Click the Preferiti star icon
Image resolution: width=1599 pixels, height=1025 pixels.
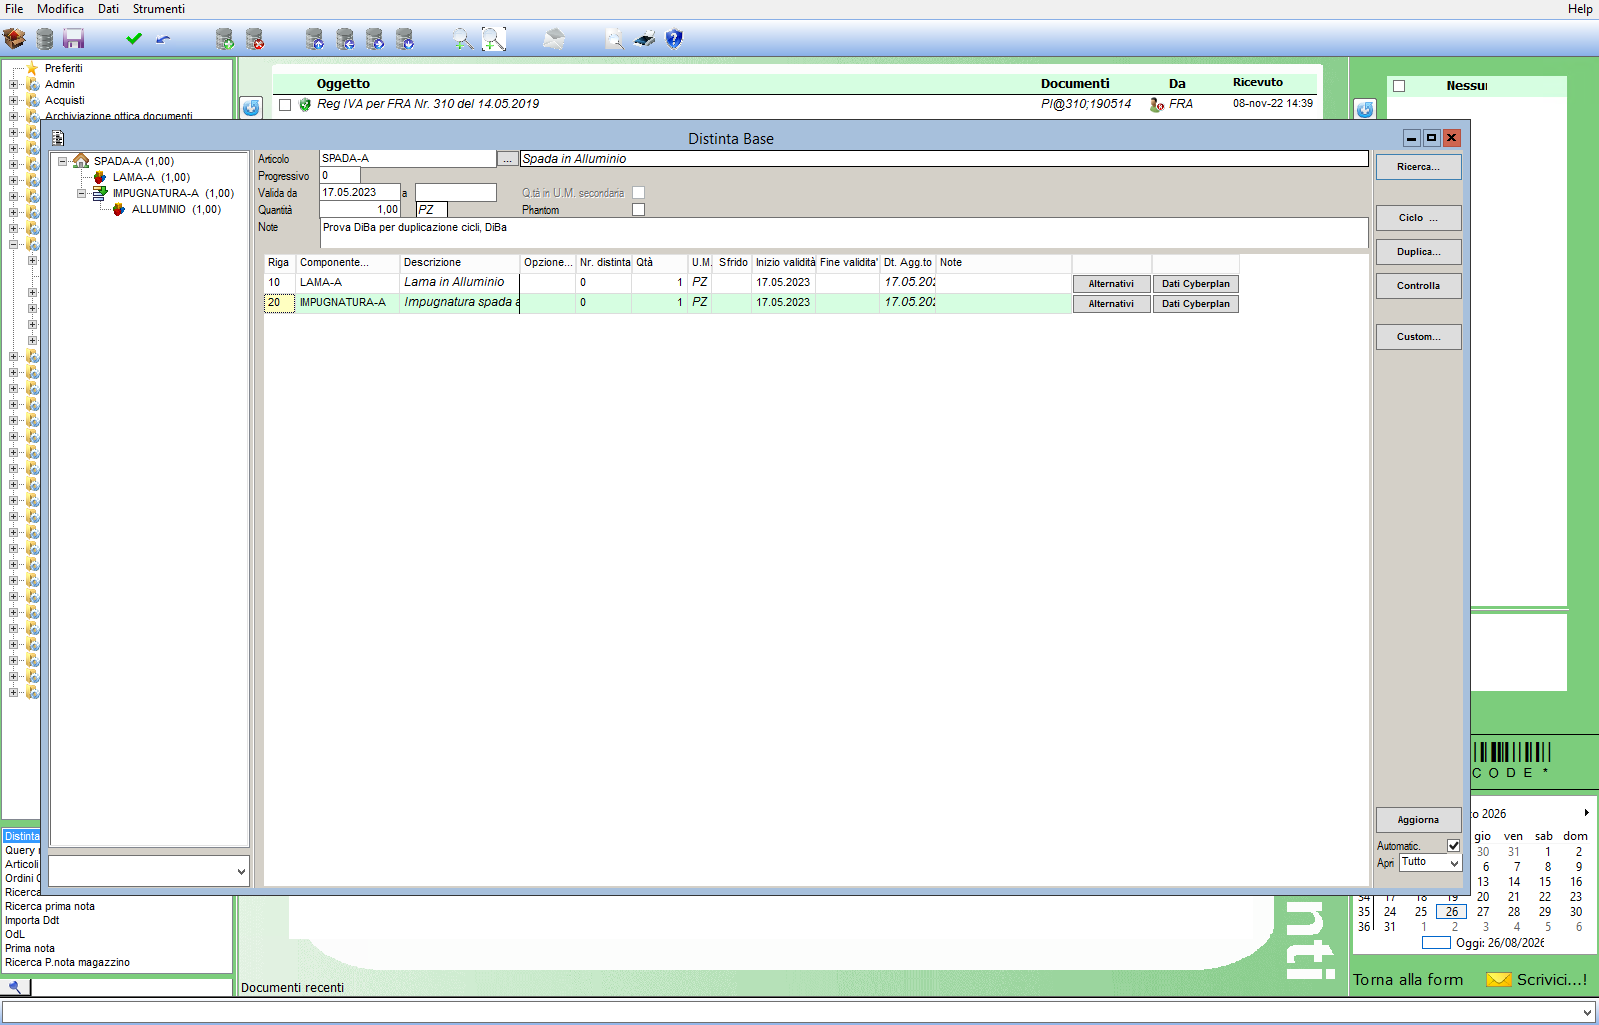32,68
